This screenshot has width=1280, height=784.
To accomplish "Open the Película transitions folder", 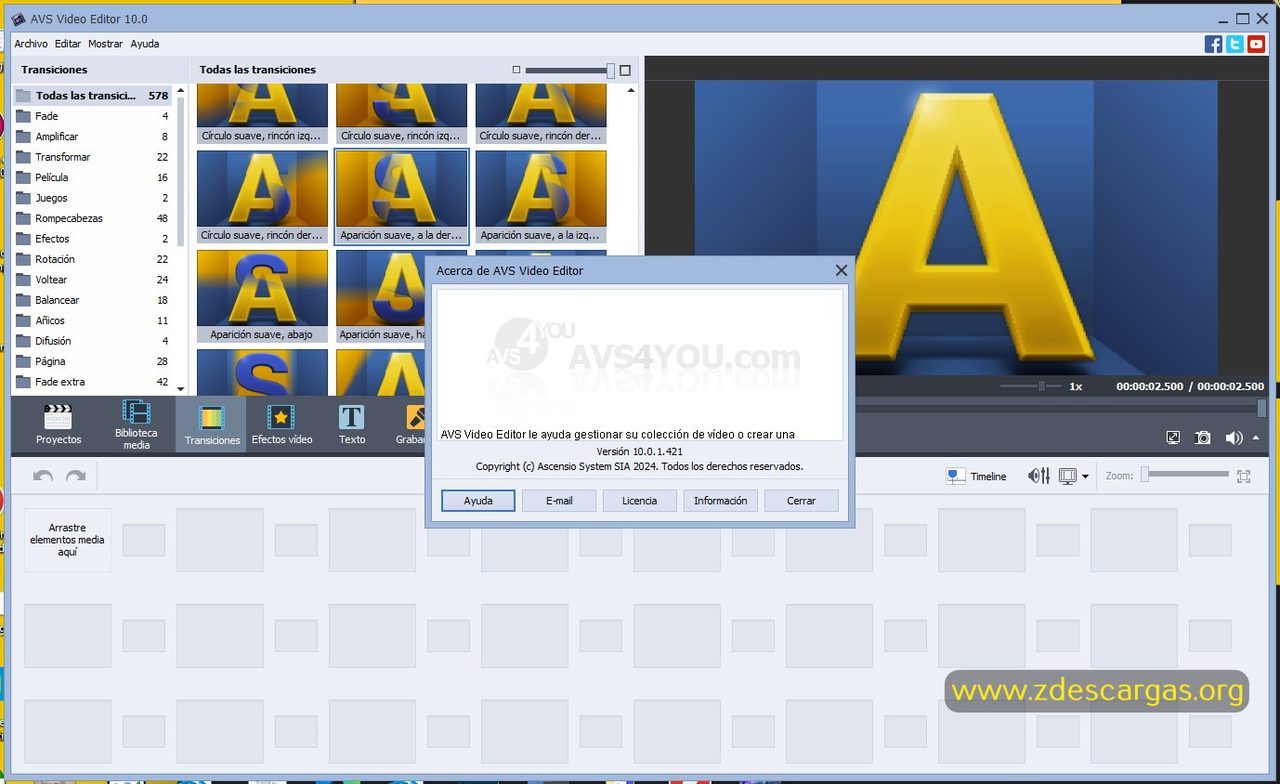I will tap(92, 177).
